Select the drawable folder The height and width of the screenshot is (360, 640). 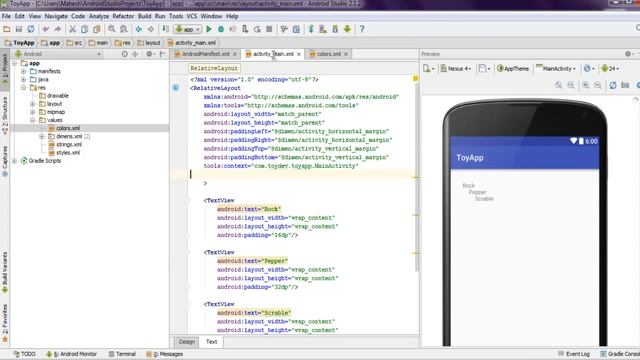(58, 96)
